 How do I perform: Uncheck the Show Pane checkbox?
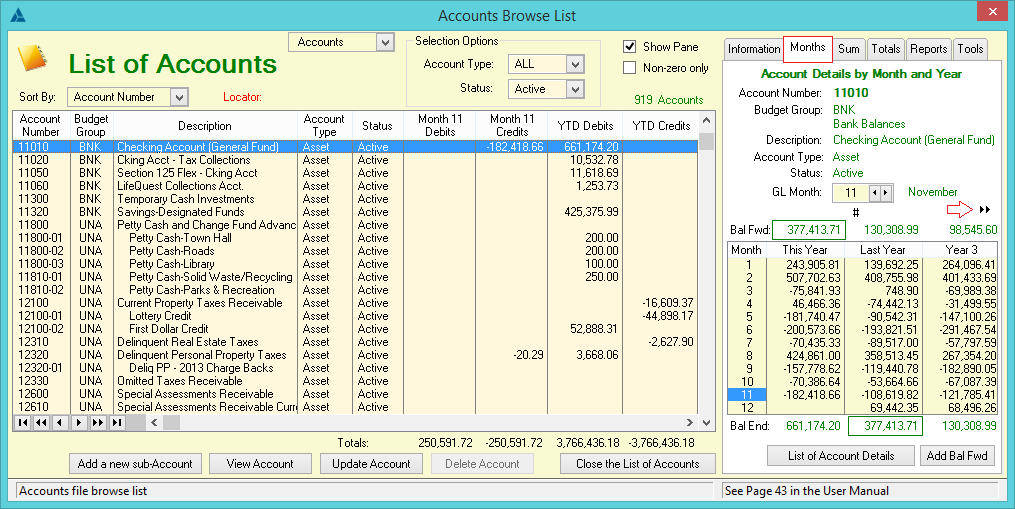tap(630, 47)
